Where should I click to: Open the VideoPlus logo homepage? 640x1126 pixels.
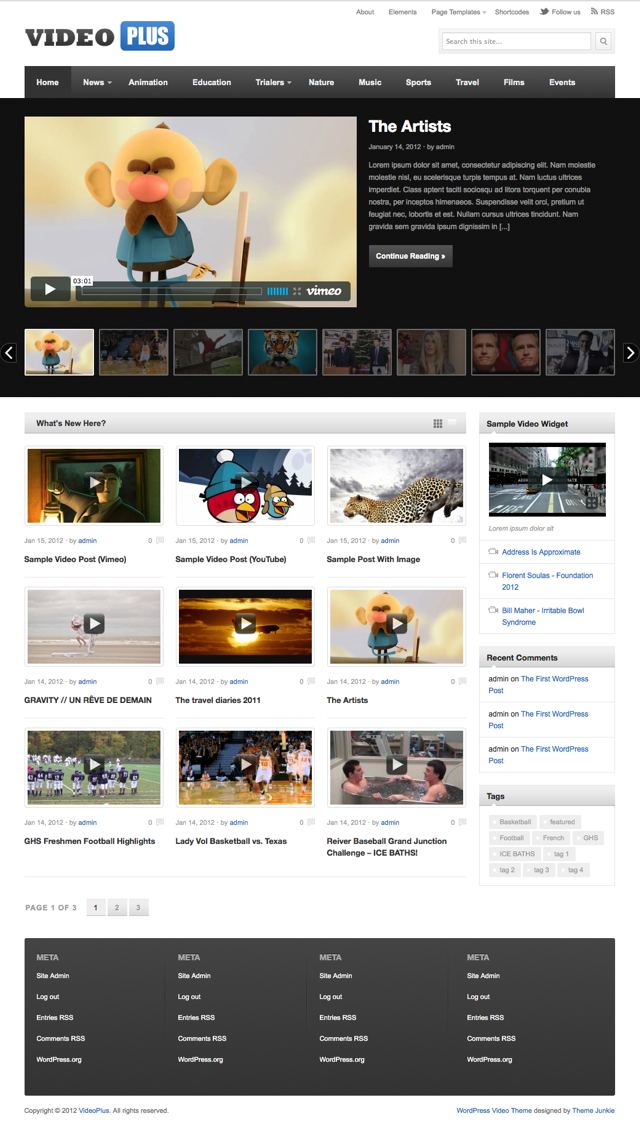(x=100, y=36)
